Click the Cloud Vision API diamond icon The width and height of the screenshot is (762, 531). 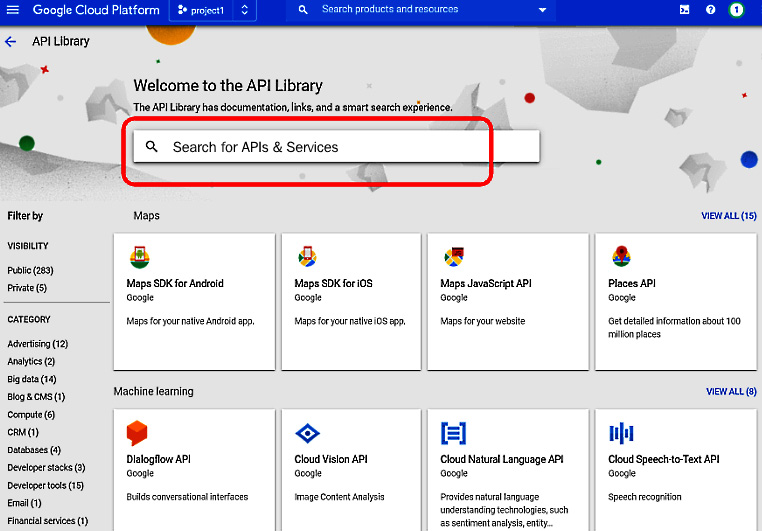pos(307,433)
